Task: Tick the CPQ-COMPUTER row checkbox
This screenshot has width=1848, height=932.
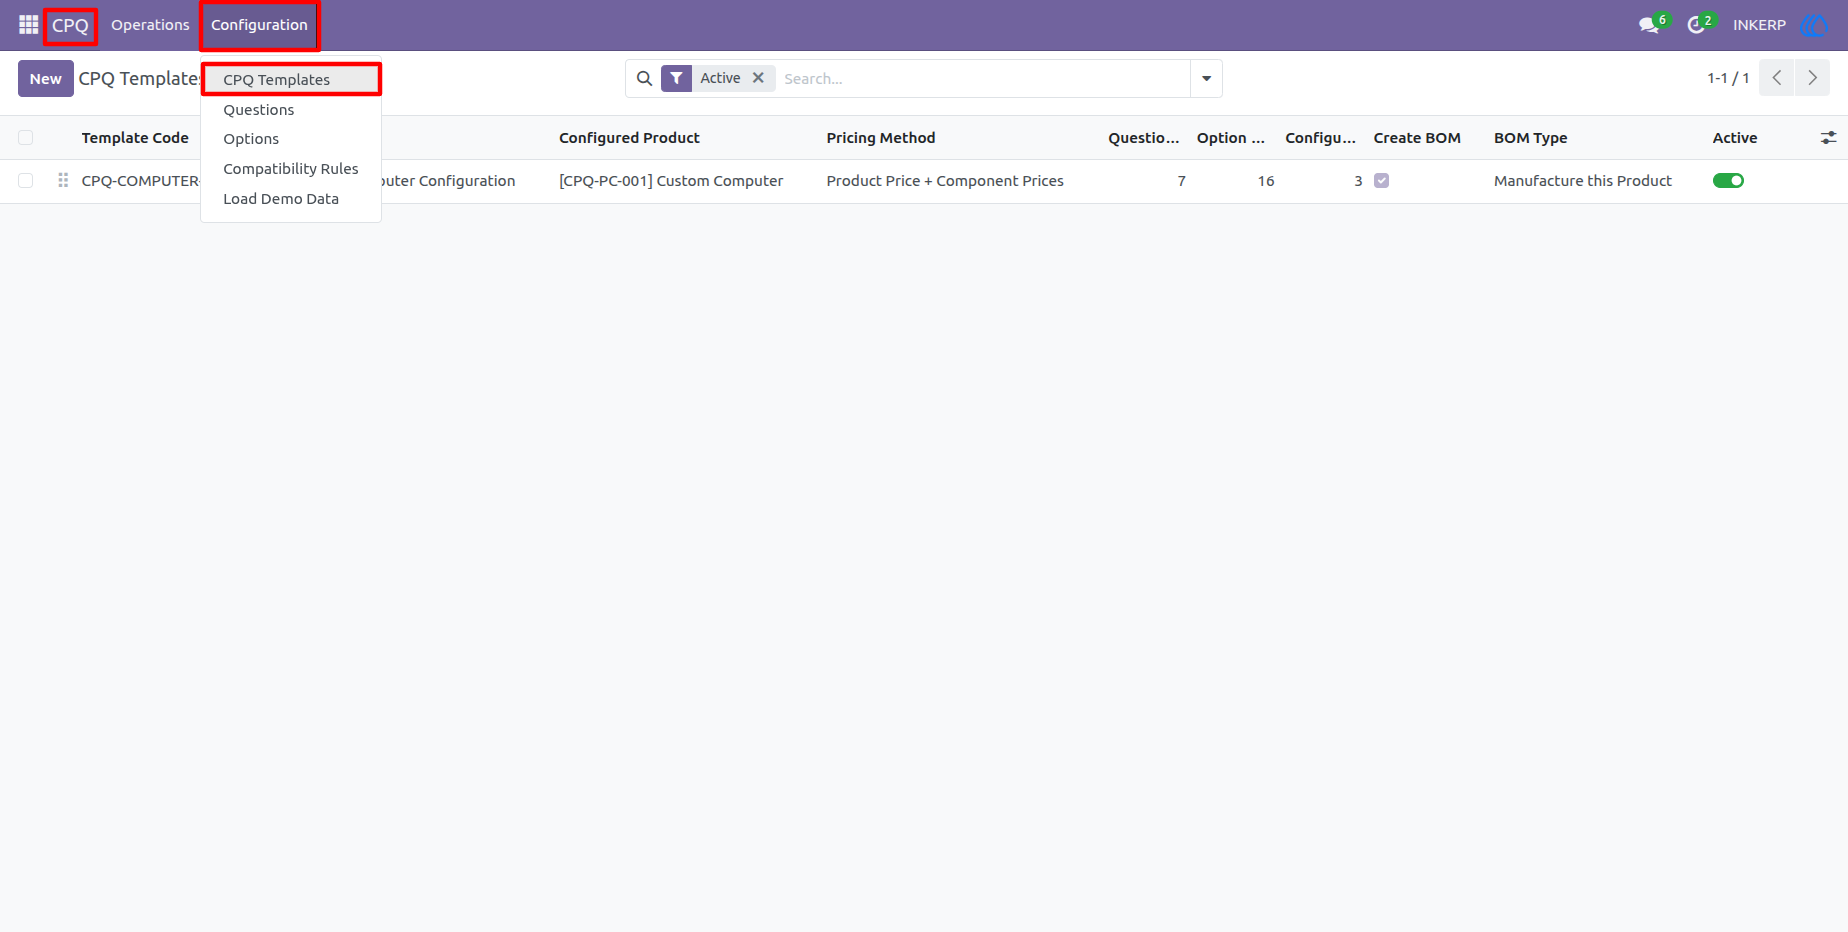Action: [x=26, y=181]
